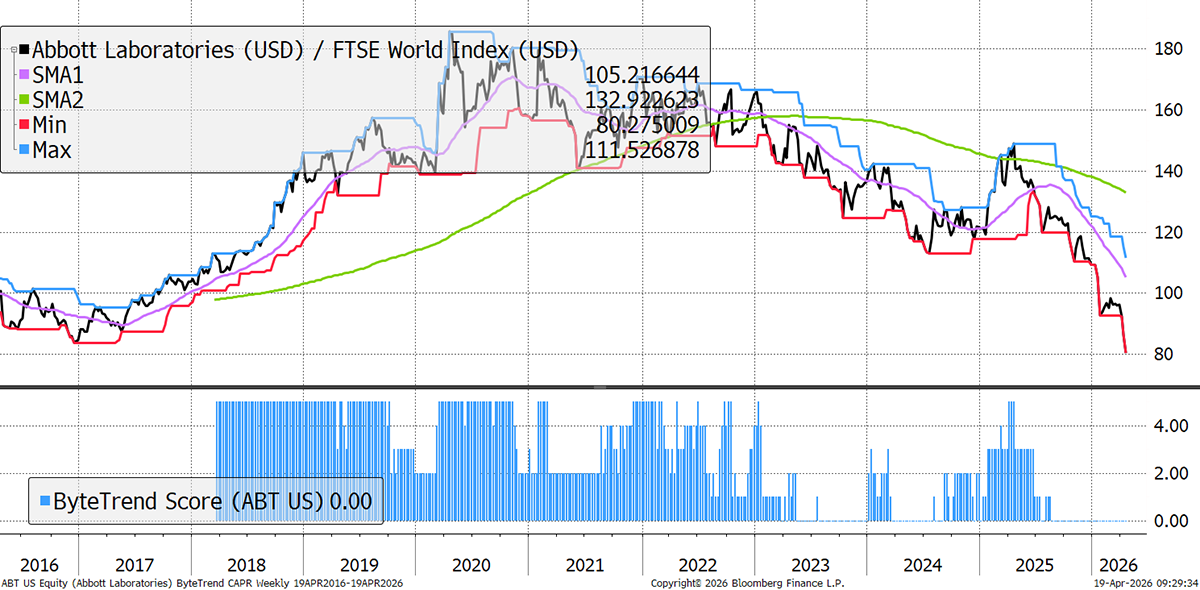Click the 0.00 score axis label

(x=1169, y=521)
